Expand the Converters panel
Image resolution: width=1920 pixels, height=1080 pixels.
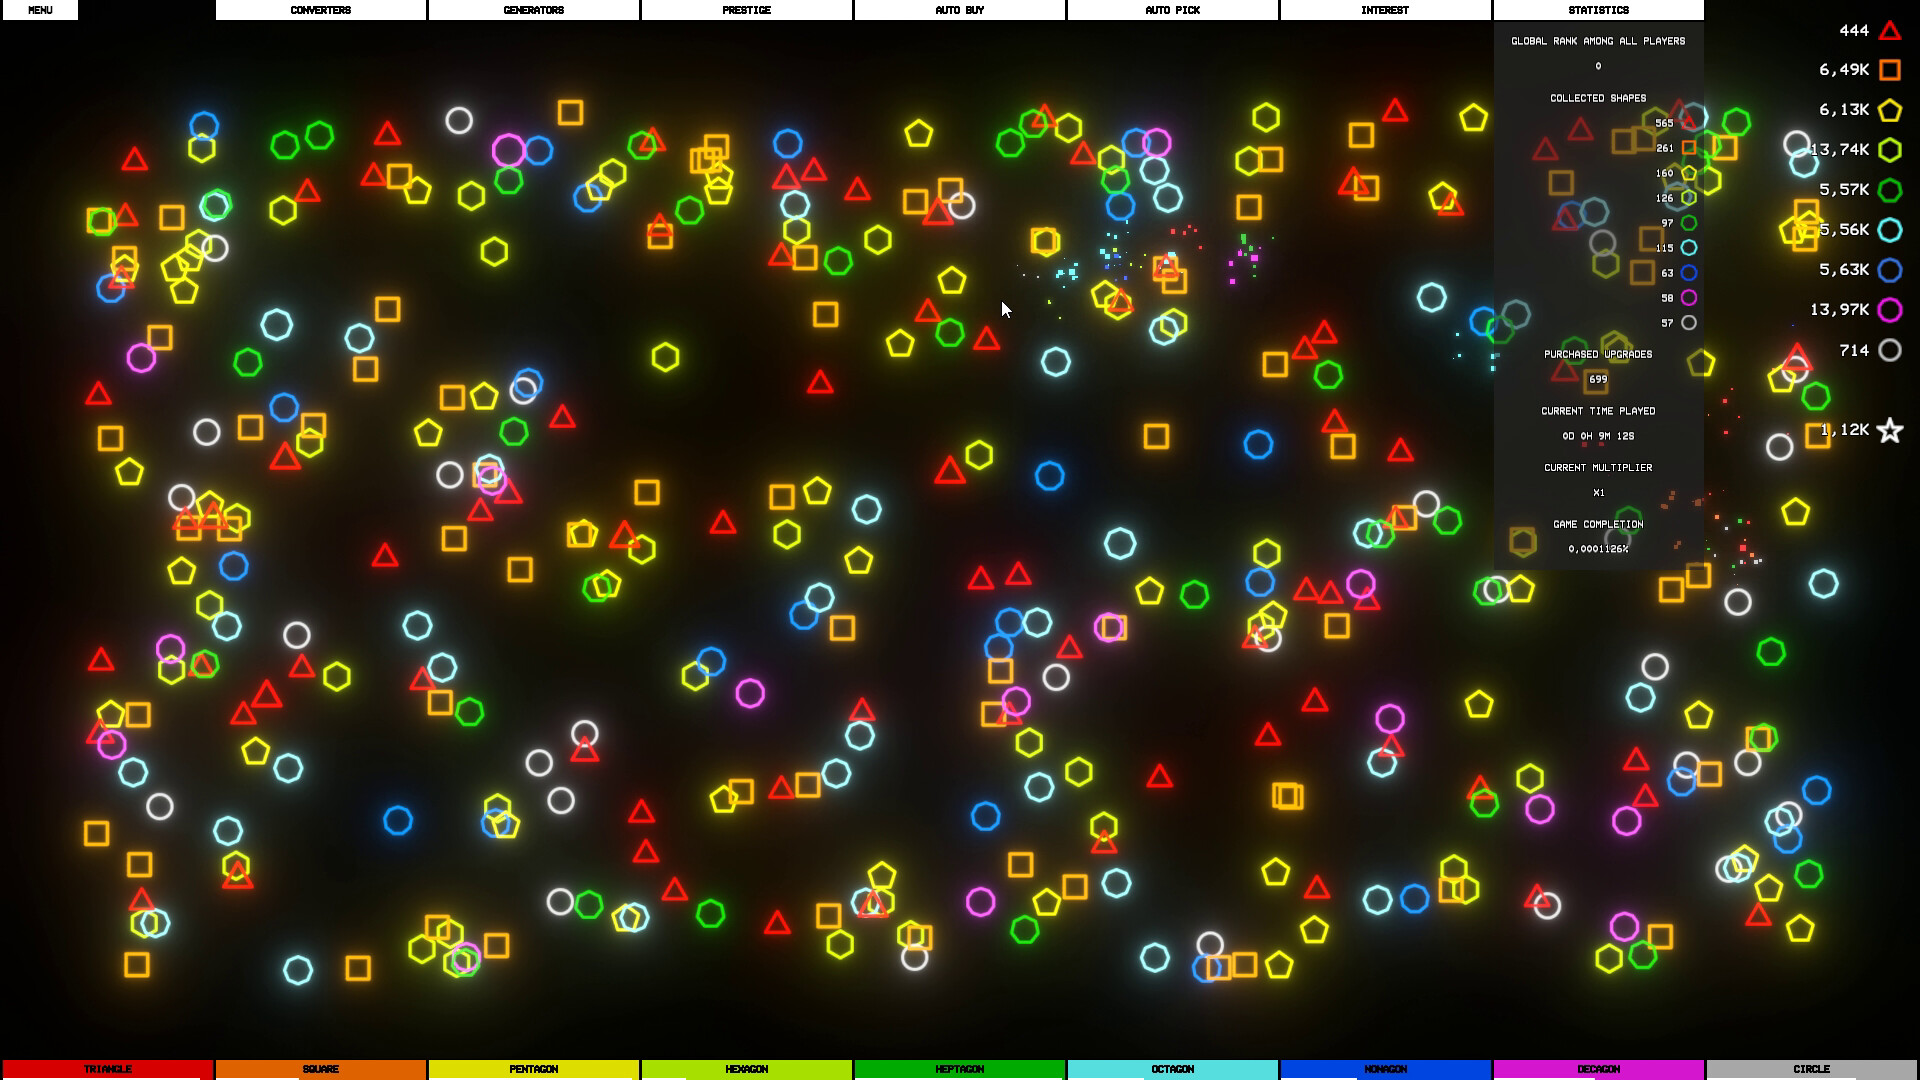[x=320, y=10]
